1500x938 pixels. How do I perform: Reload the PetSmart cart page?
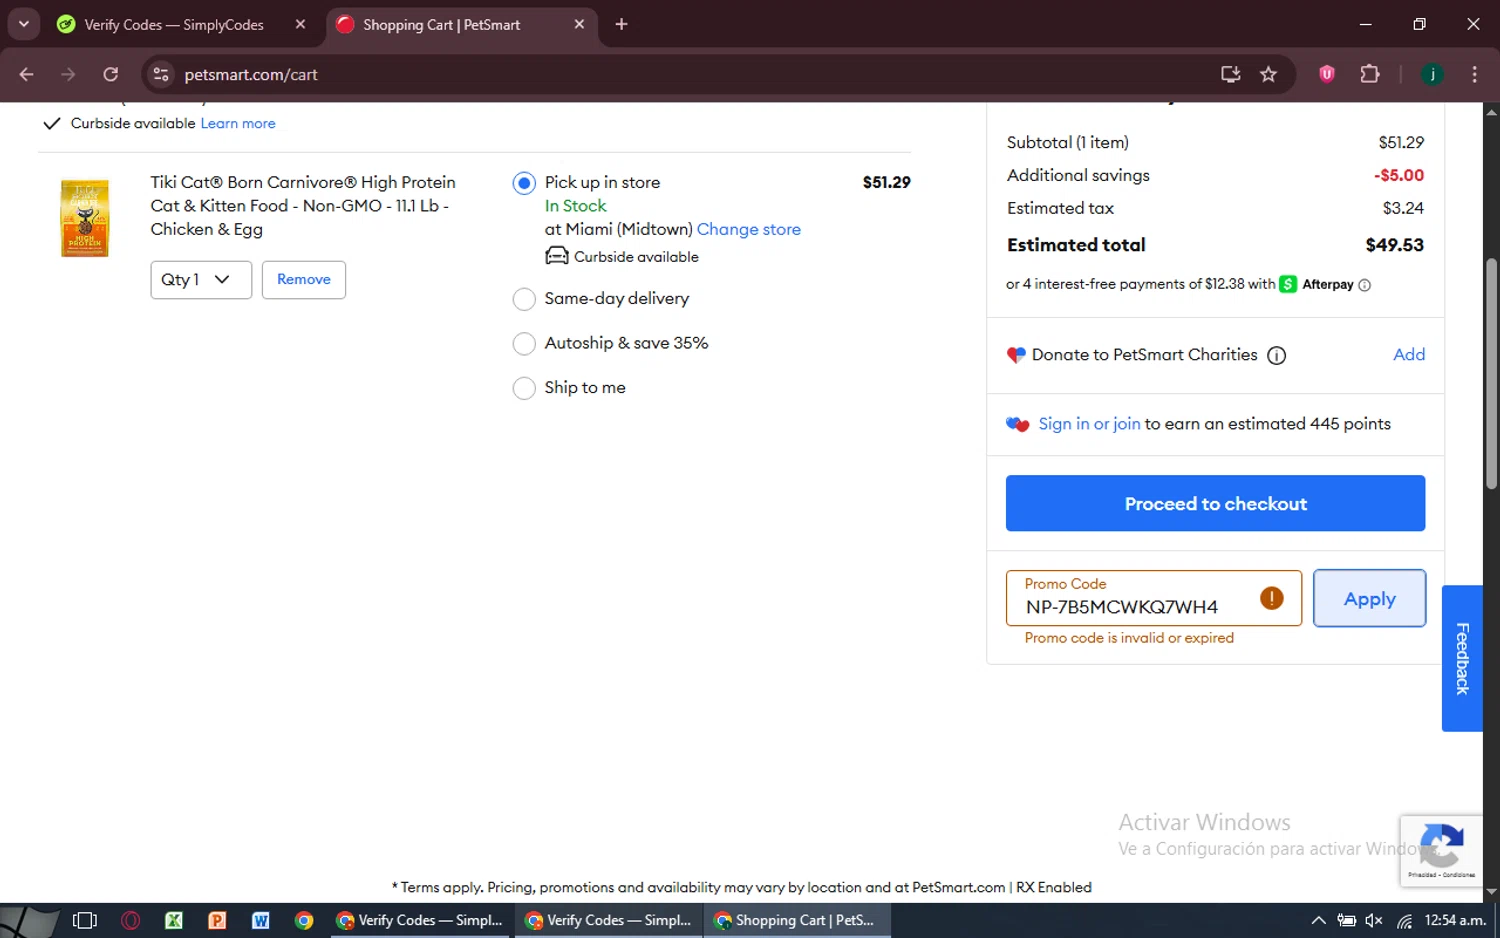(x=111, y=74)
